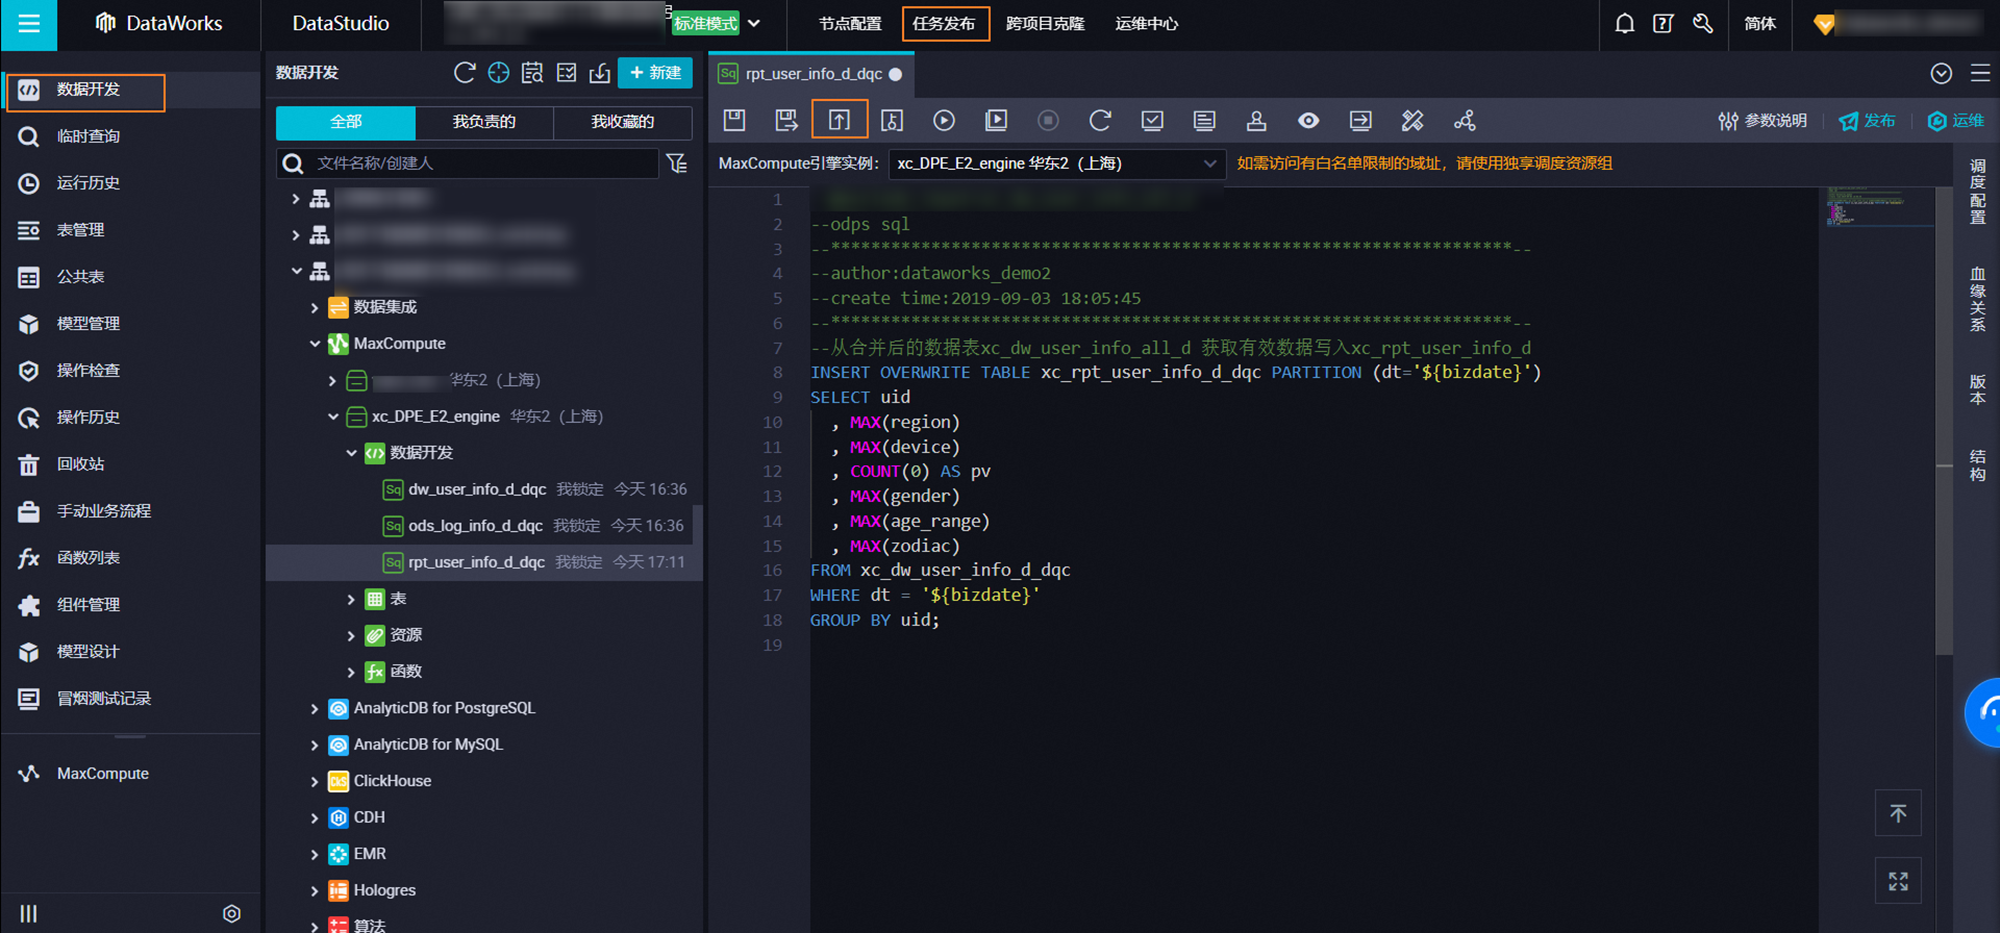Select the rpt_user_info_d_dqc editor tab
This screenshot has height=933, width=2000.
click(810, 74)
